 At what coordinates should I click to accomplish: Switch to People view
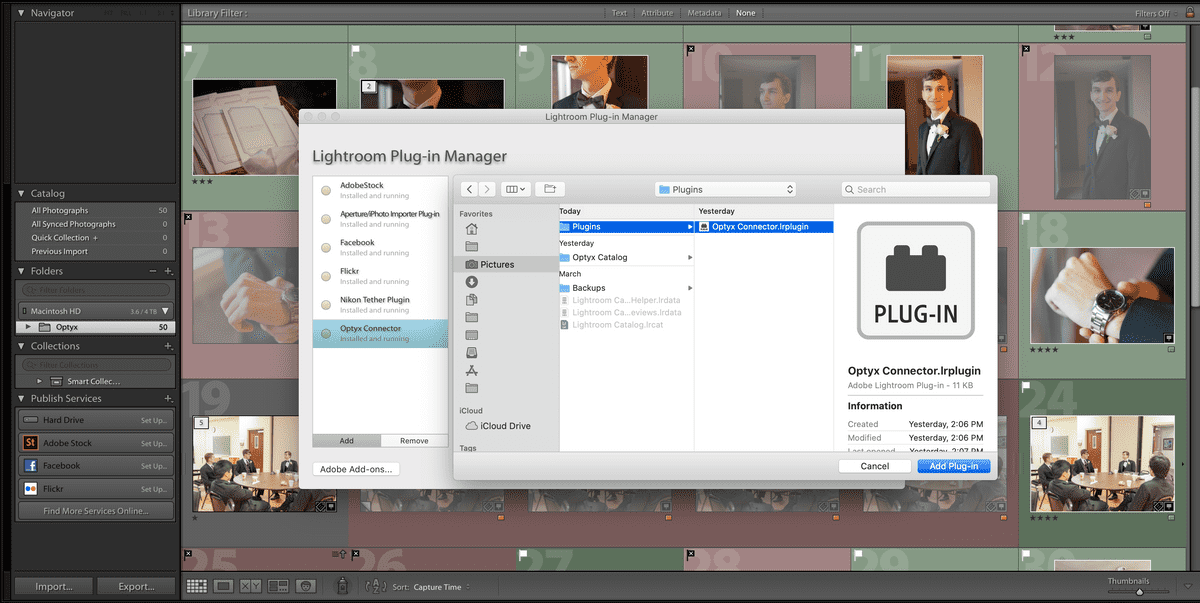tap(305, 586)
